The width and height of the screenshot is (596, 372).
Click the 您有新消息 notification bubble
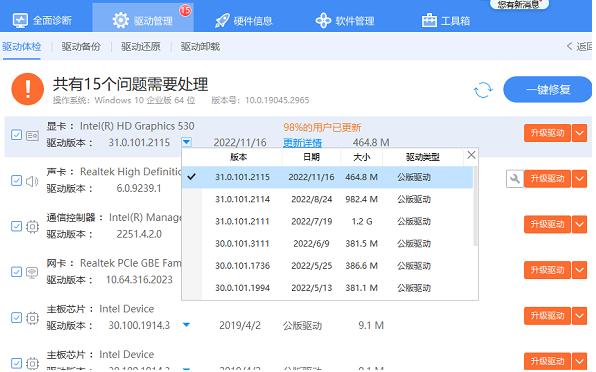(519, 4)
